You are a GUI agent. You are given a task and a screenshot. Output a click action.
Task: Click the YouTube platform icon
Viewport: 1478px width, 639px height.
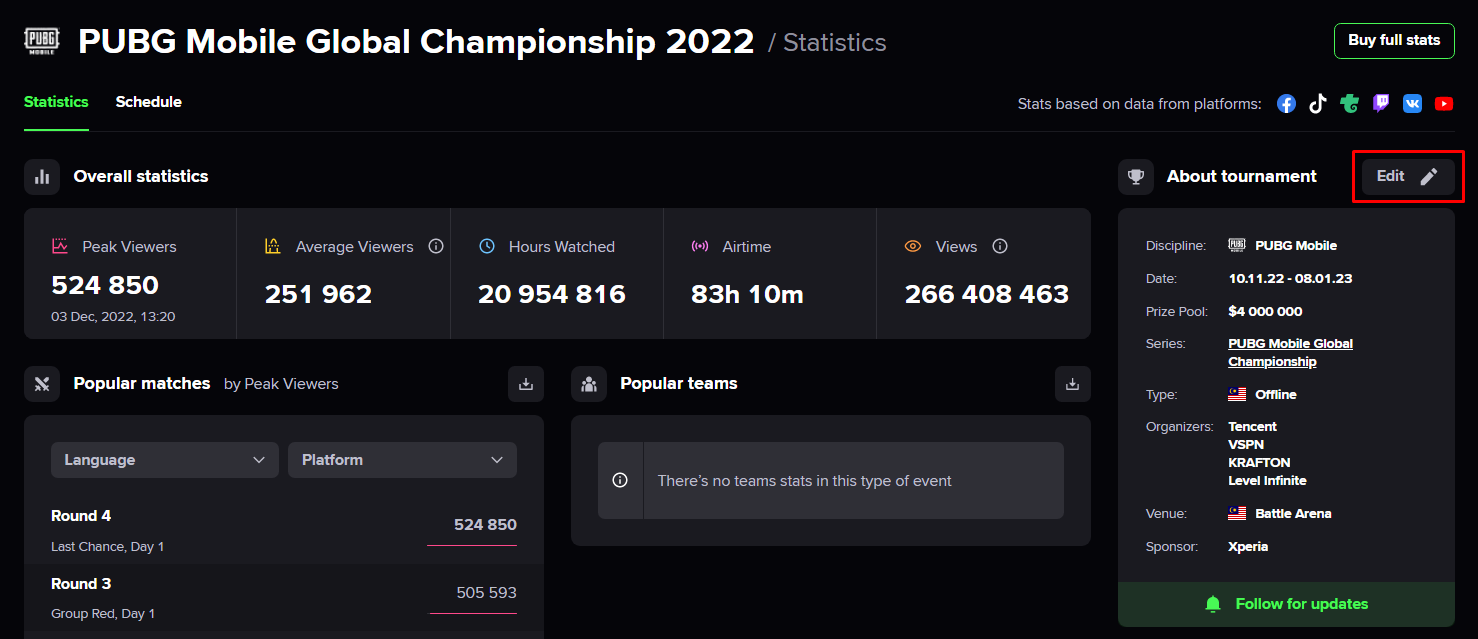(1444, 103)
